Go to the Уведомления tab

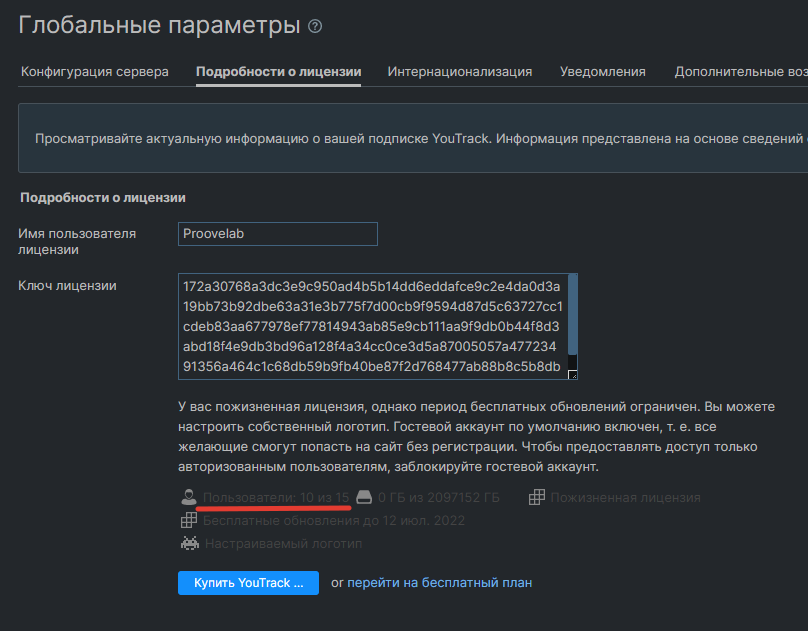pyautogui.click(x=602, y=72)
